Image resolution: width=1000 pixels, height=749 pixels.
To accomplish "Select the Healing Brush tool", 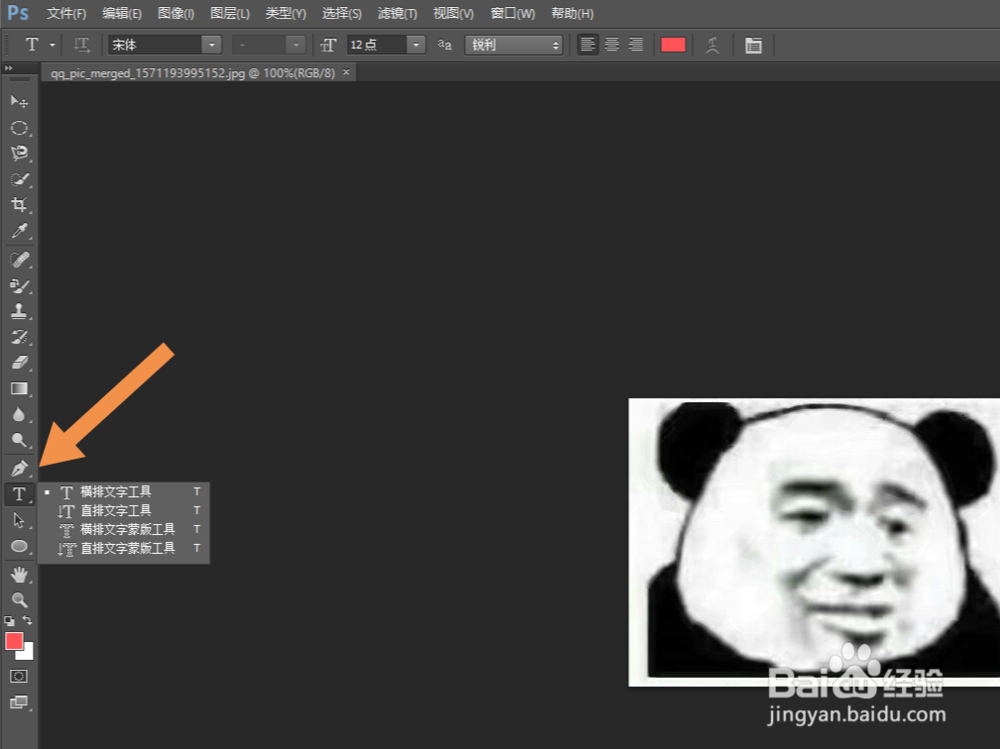I will [x=19, y=260].
